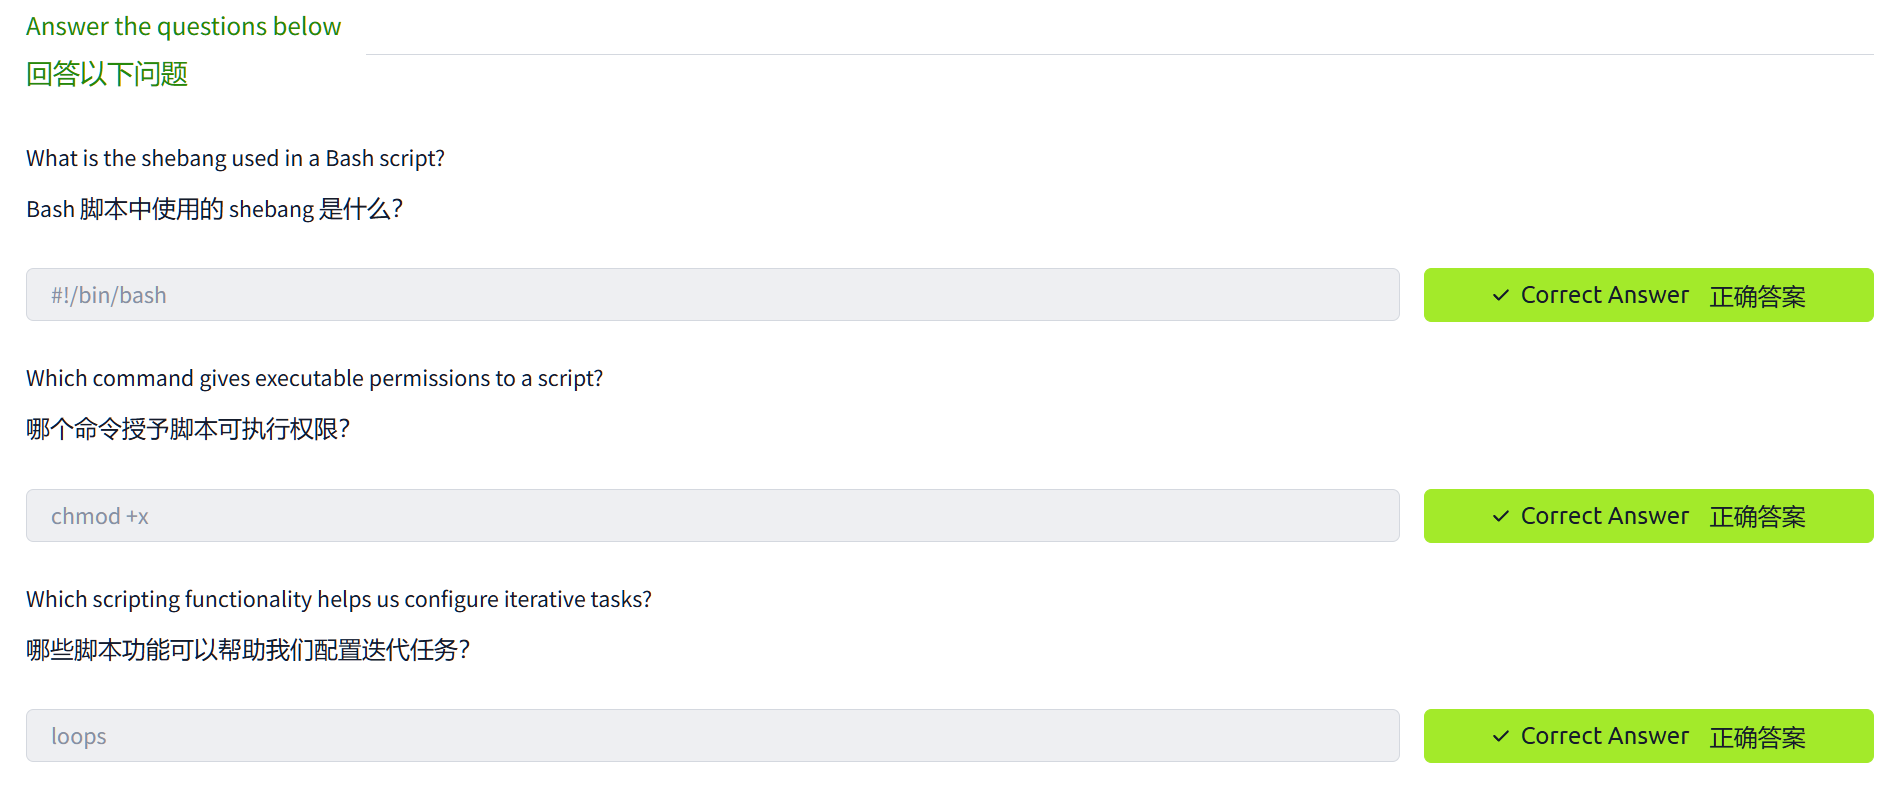The image size is (1890, 793).
Task: Click the 'configure iterative tasks' question text
Action: [x=338, y=599]
